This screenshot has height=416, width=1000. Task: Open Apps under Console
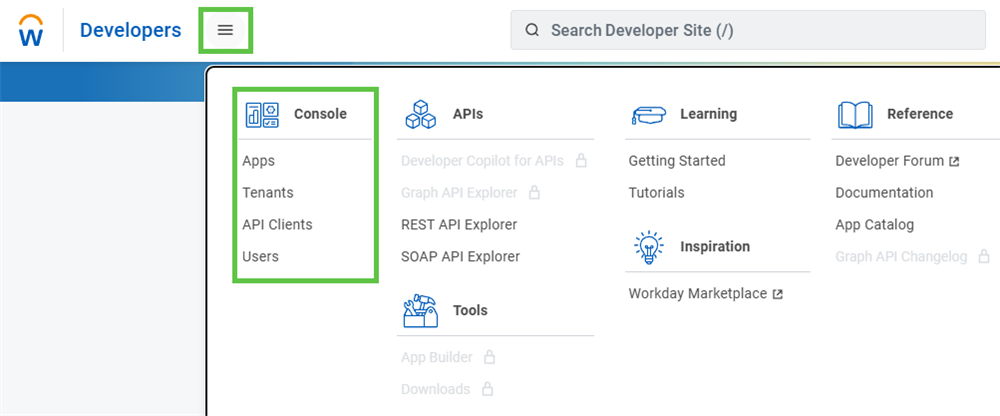click(259, 161)
